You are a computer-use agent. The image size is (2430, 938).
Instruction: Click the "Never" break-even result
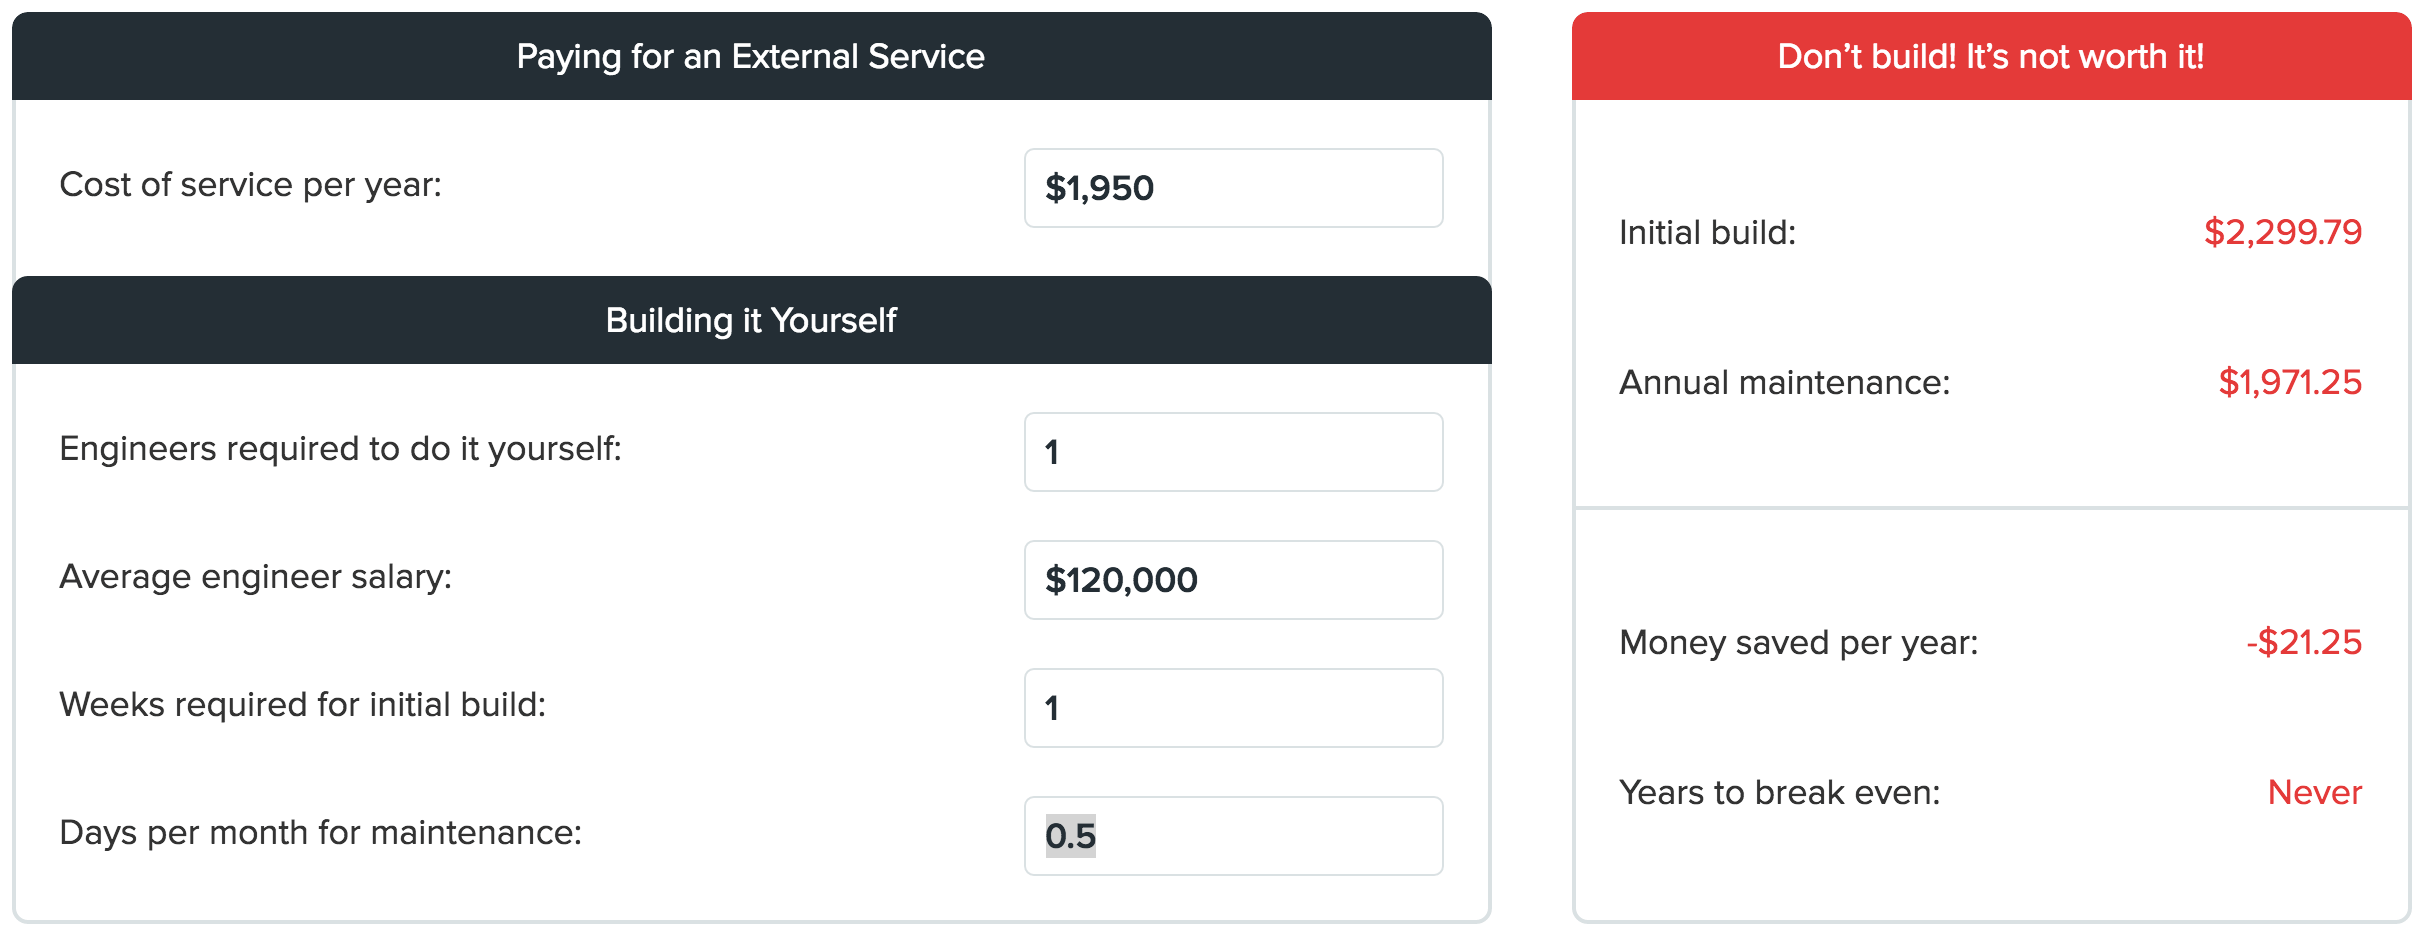(2314, 793)
